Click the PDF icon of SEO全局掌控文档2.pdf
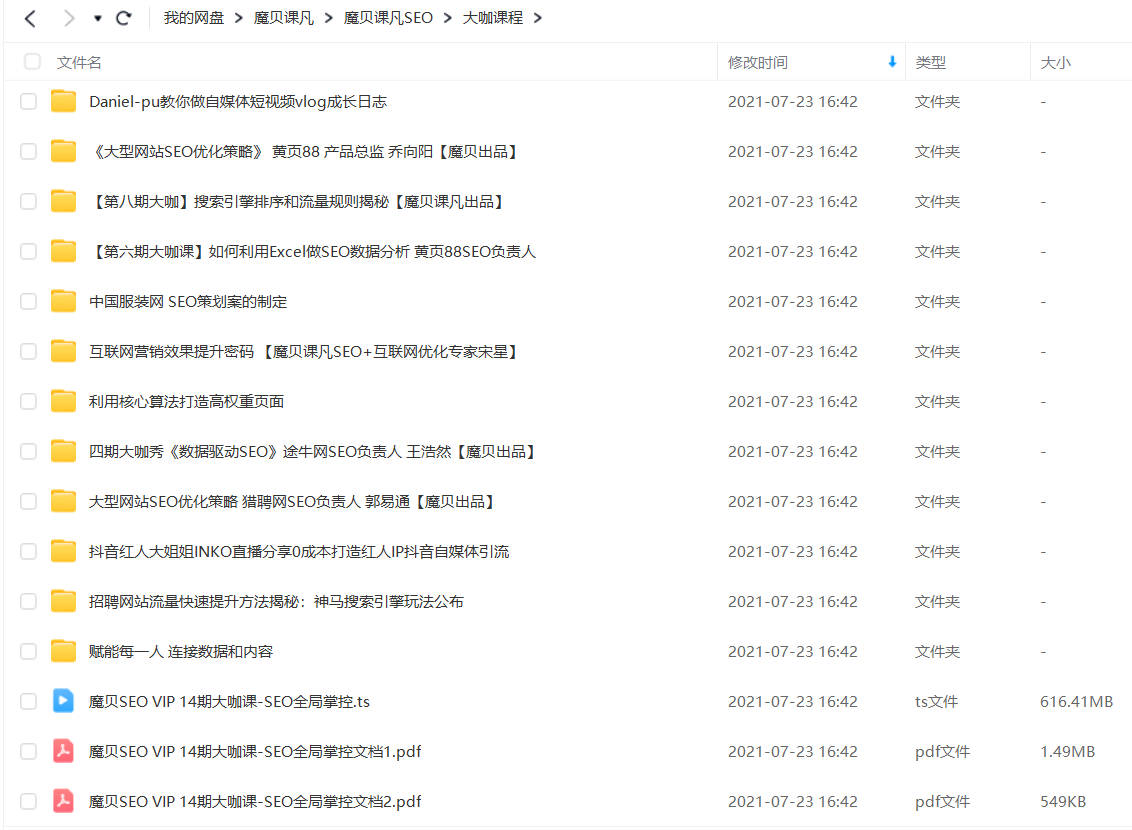This screenshot has width=1132, height=830. tap(64, 801)
